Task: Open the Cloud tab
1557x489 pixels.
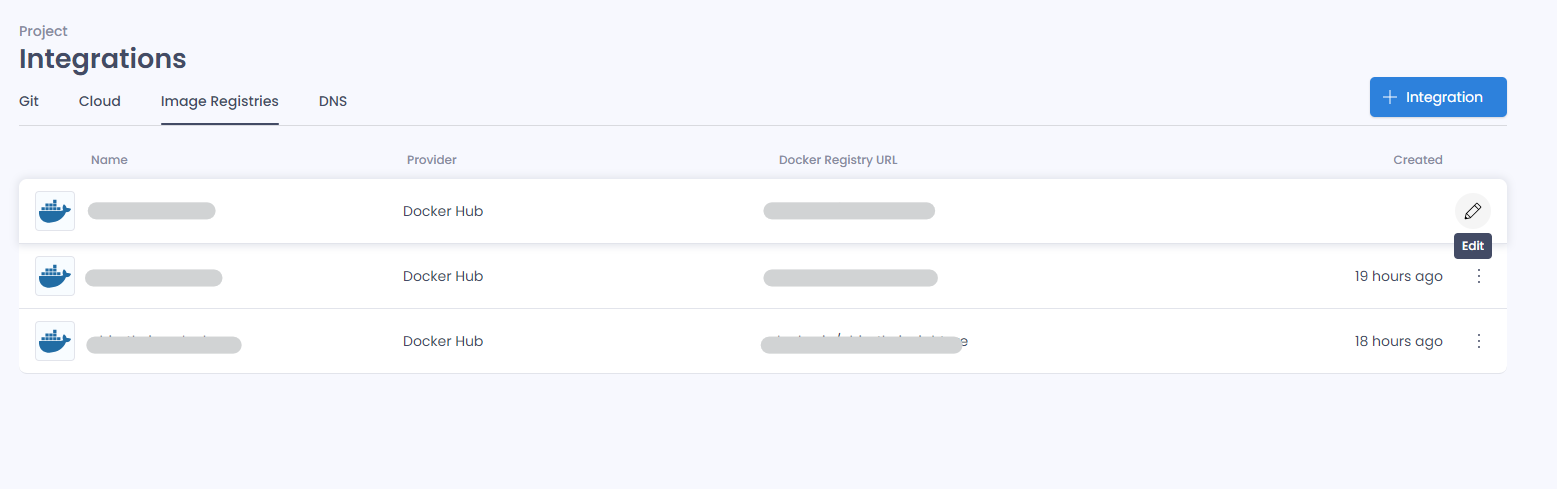Action: pos(100,101)
